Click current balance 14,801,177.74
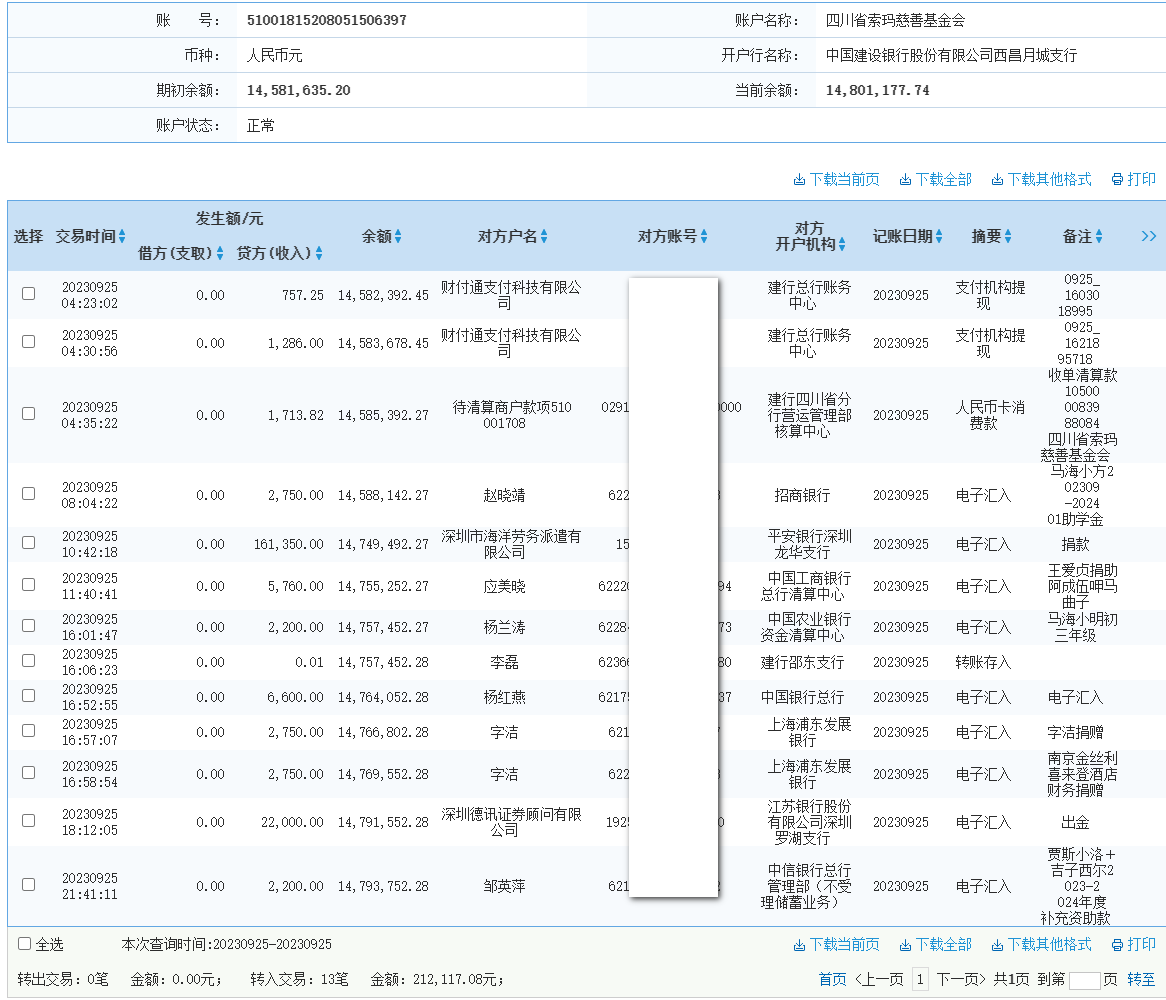1166x1000 pixels. point(877,91)
